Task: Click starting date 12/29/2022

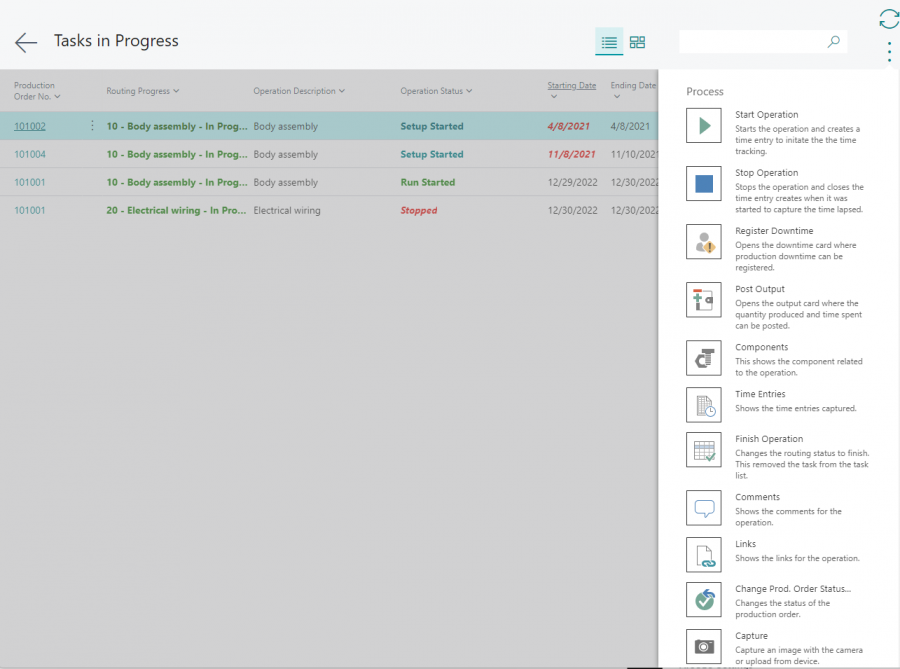Action: 572,182
